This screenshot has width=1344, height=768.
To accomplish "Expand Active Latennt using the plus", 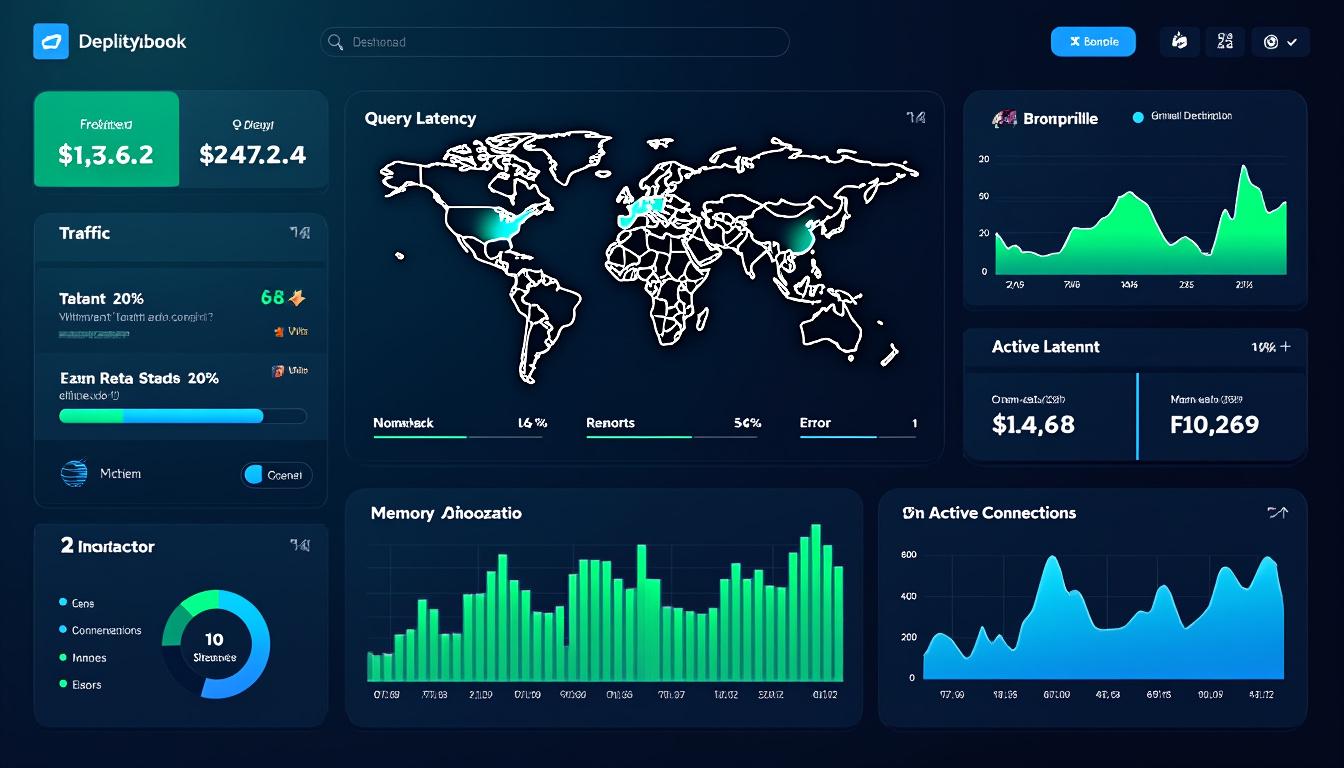I will tap(1285, 347).
